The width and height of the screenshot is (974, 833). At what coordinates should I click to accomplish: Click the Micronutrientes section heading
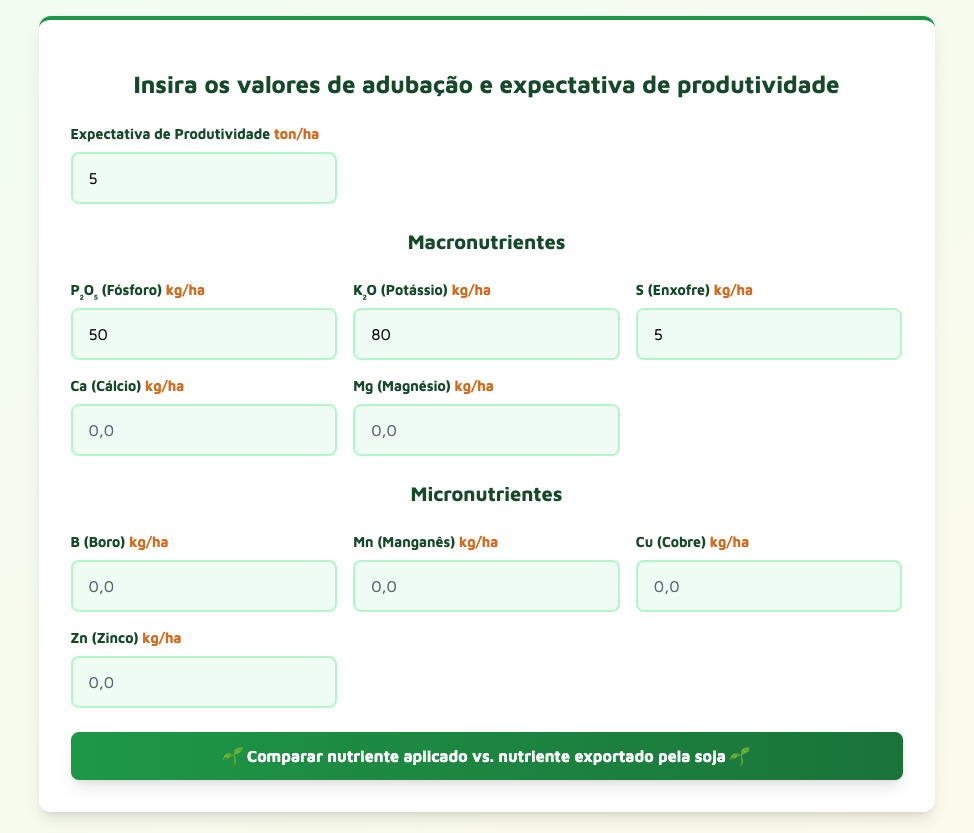click(486, 494)
